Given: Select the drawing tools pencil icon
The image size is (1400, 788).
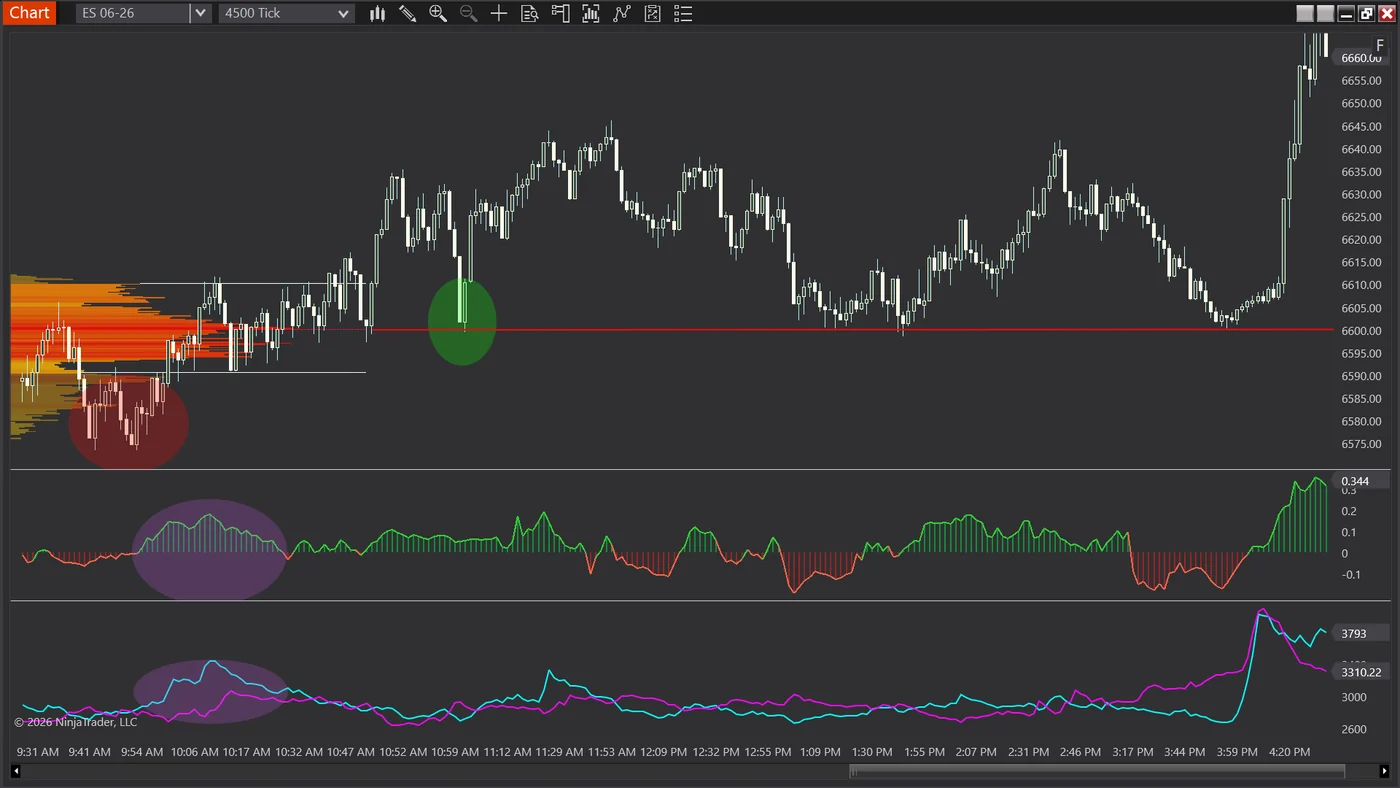Looking at the screenshot, I should pyautogui.click(x=408, y=13).
